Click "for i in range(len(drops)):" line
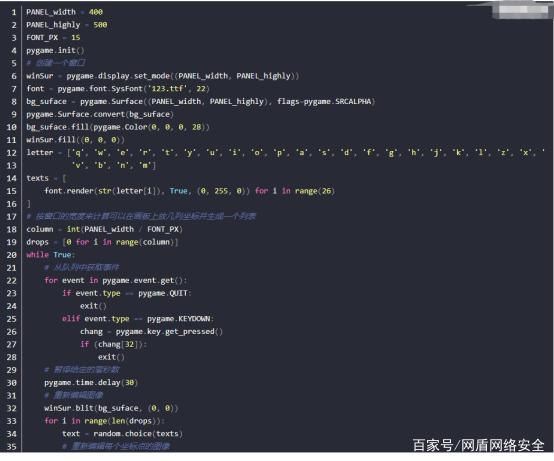 (105, 421)
